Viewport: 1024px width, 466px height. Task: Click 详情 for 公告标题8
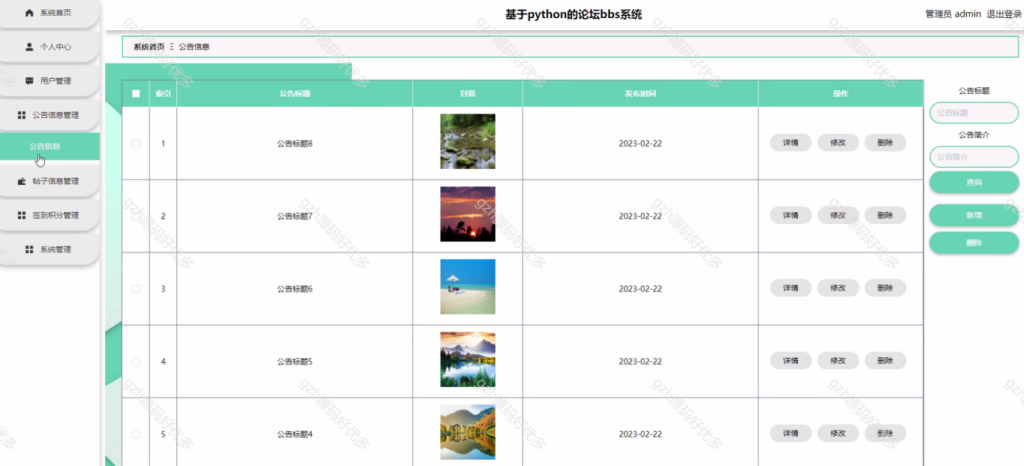point(791,142)
